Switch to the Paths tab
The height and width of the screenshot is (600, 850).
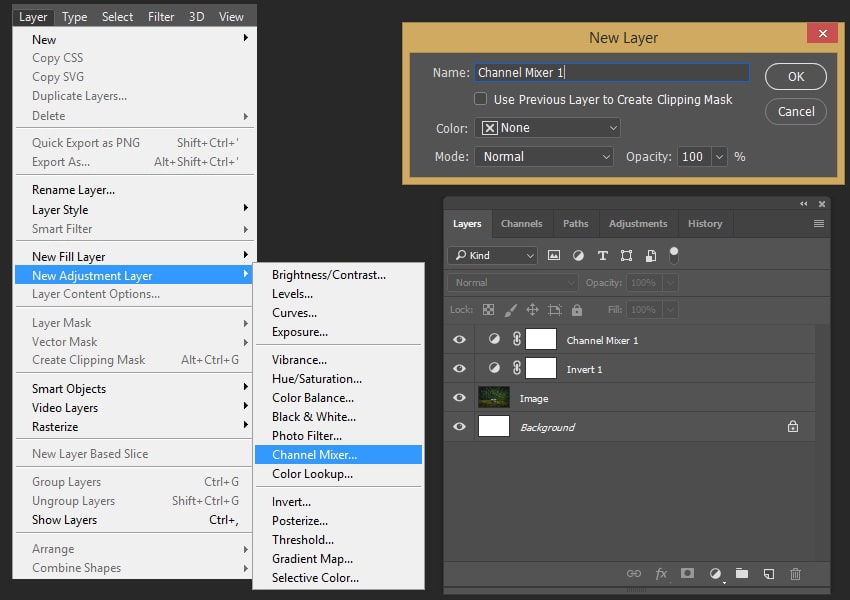(576, 223)
